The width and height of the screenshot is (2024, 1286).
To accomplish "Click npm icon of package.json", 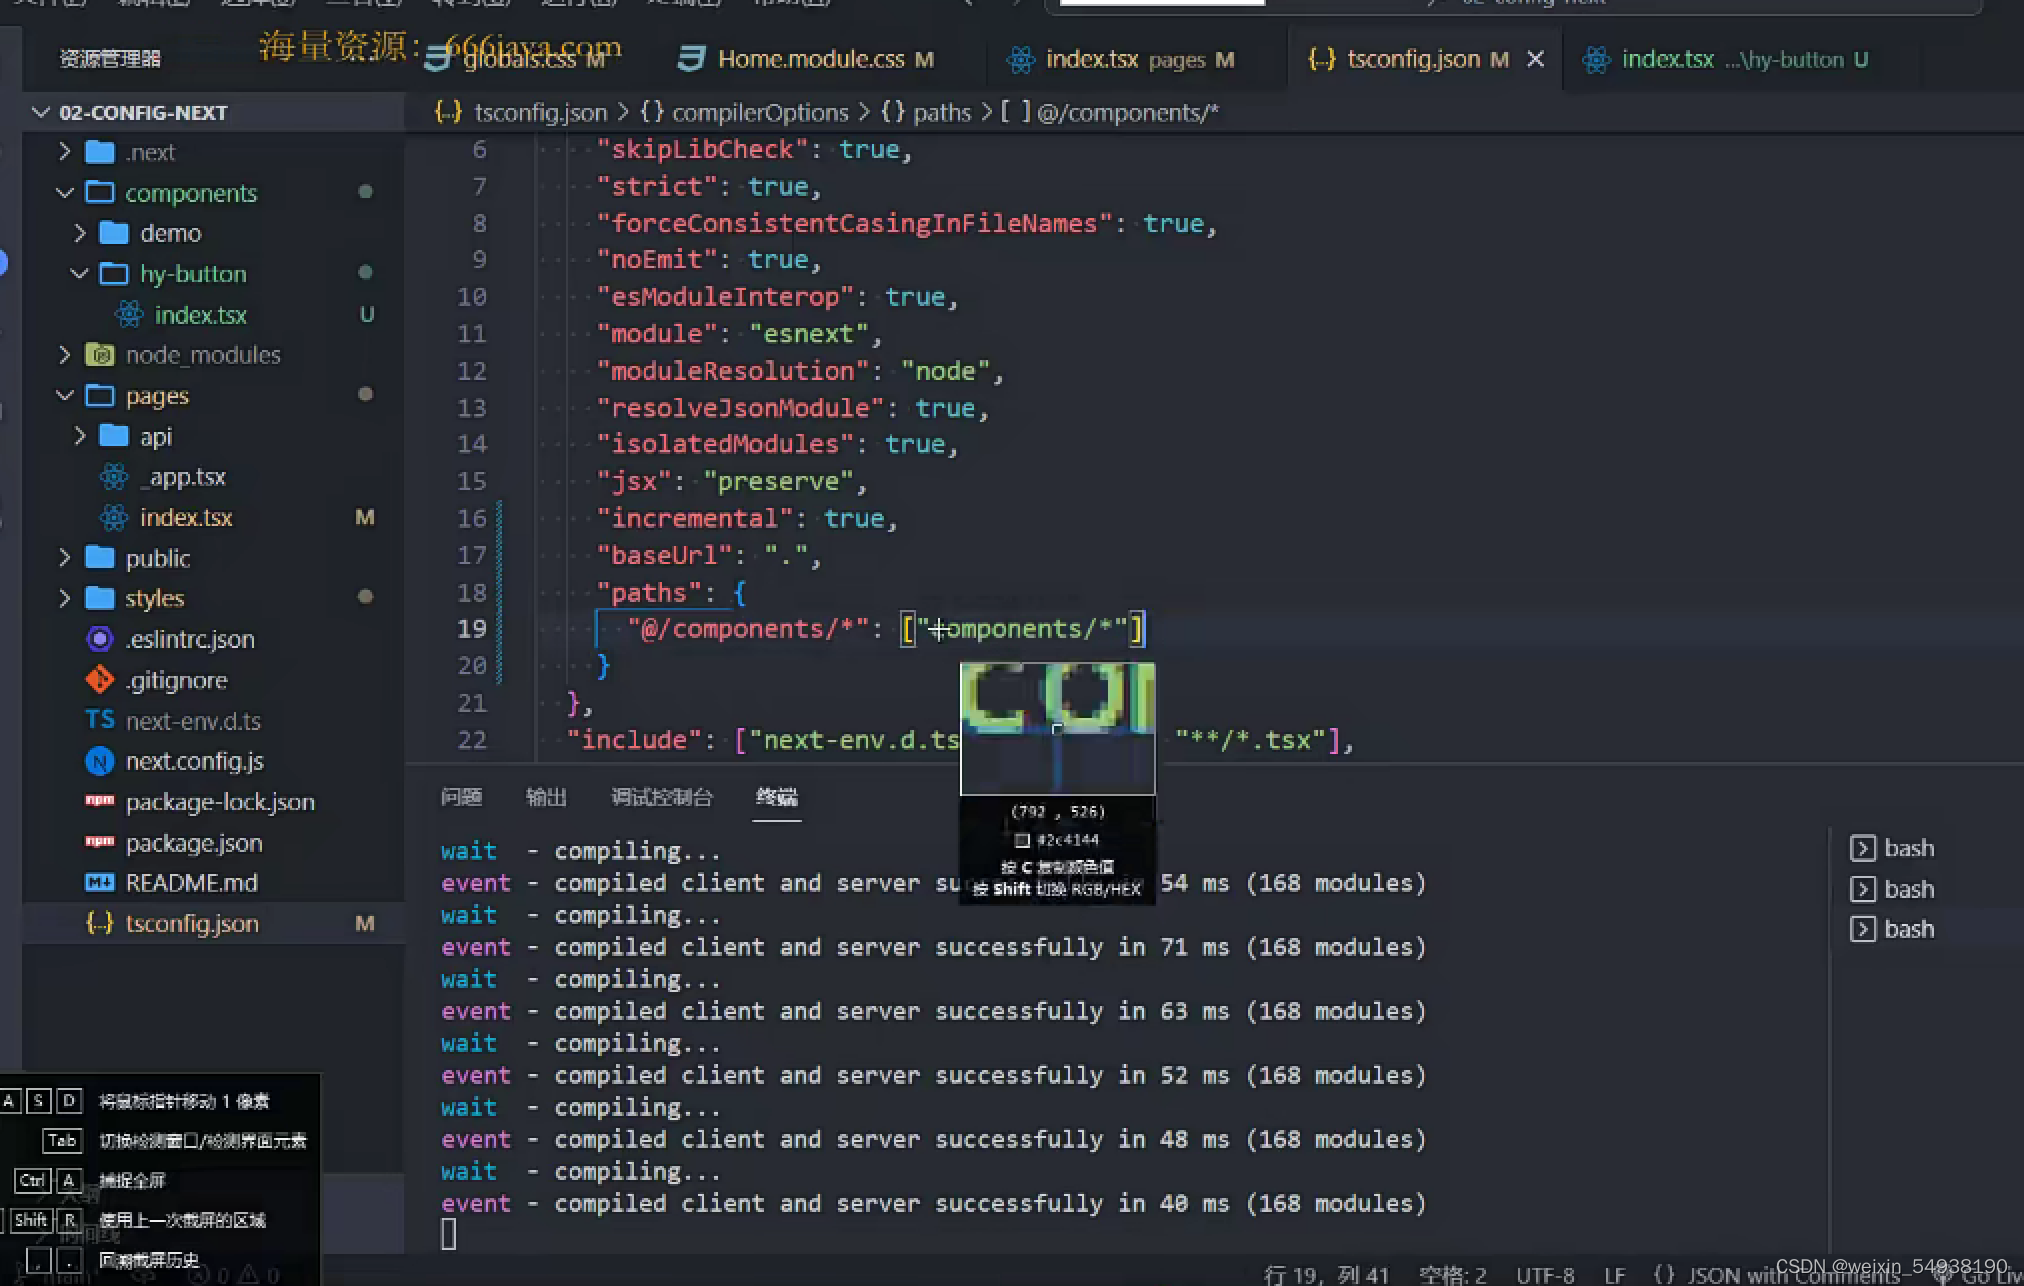I will pyautogui.click(x=100, y=842).
